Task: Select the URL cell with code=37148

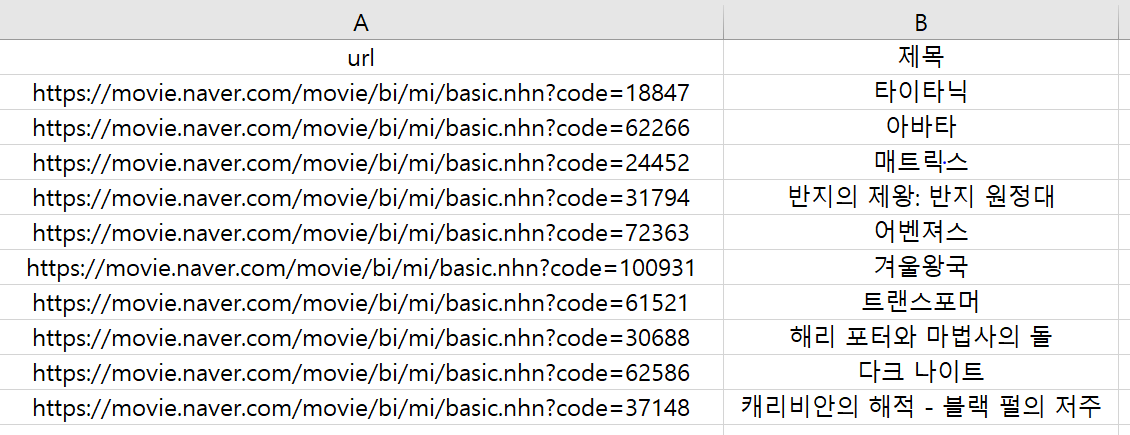Action: click(x=361, y=408)
